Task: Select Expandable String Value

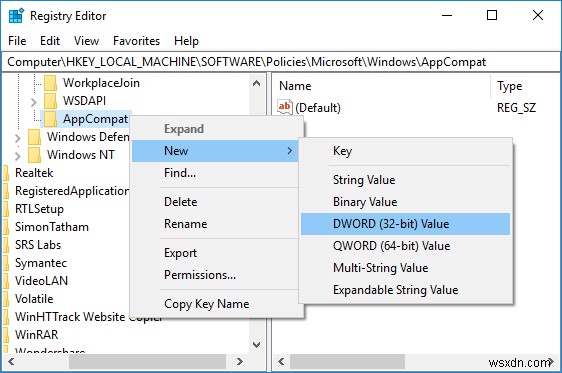Action: click(405, 290)
